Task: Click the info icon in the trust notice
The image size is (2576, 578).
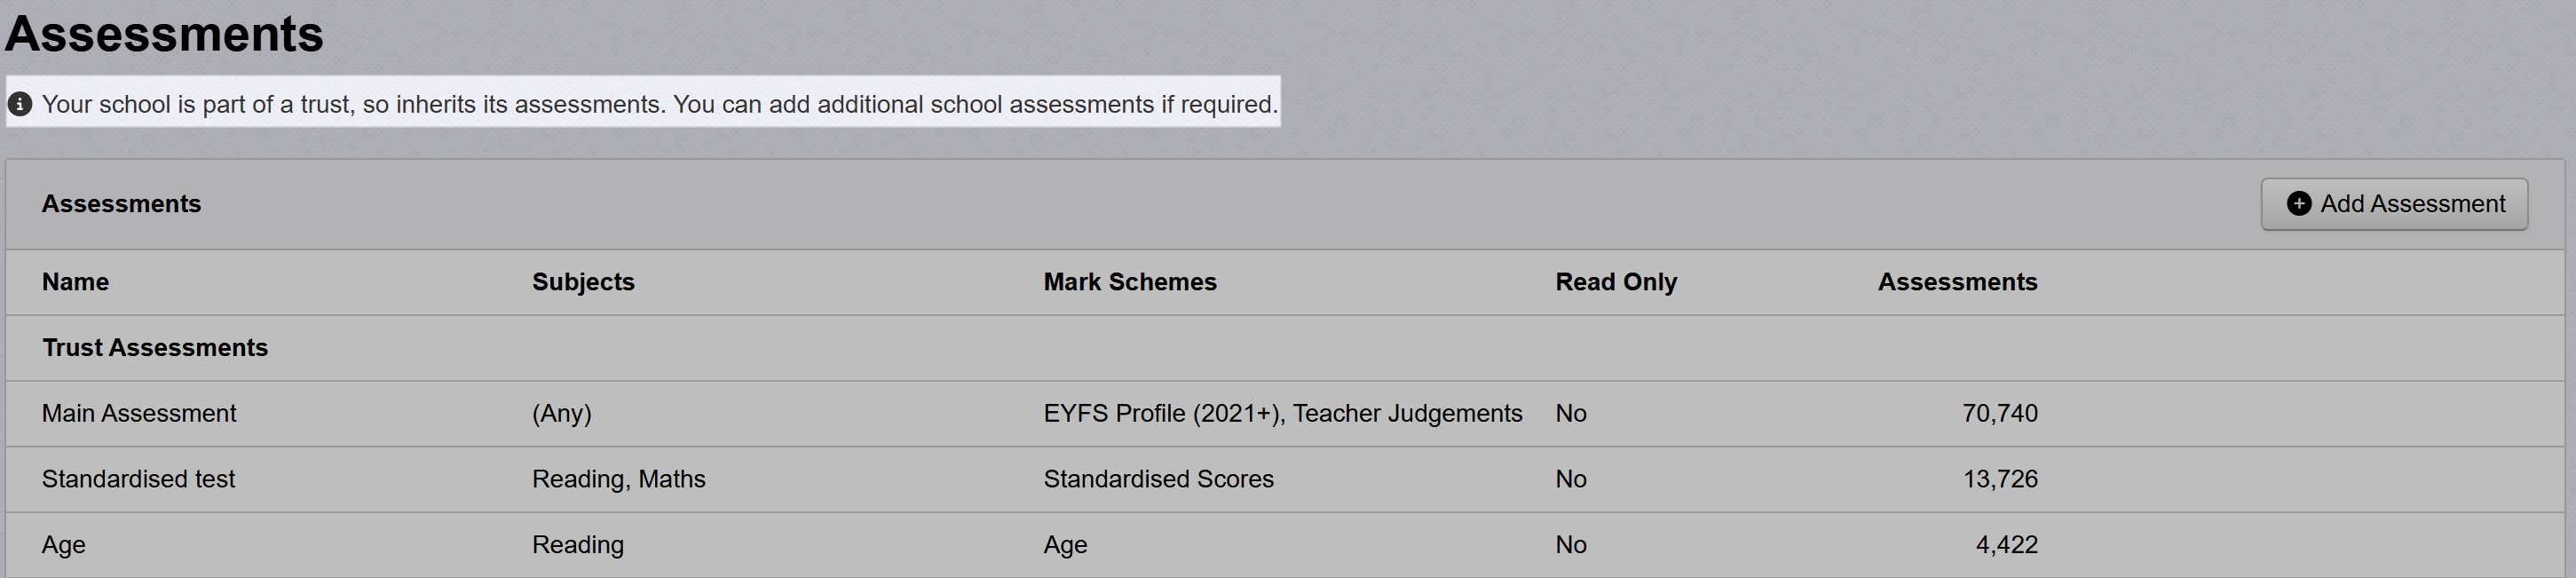Action: pyautogui.click(x=20, y=104)
